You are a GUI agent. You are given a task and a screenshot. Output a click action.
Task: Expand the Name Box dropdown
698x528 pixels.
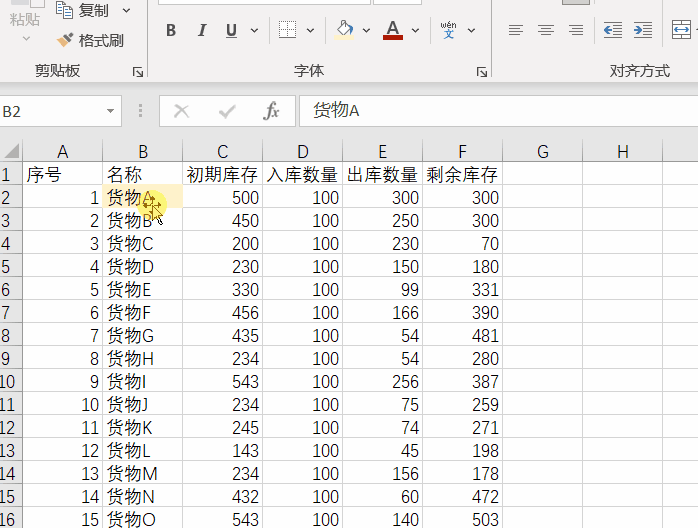pyautogui.click(x=110, y=111)
